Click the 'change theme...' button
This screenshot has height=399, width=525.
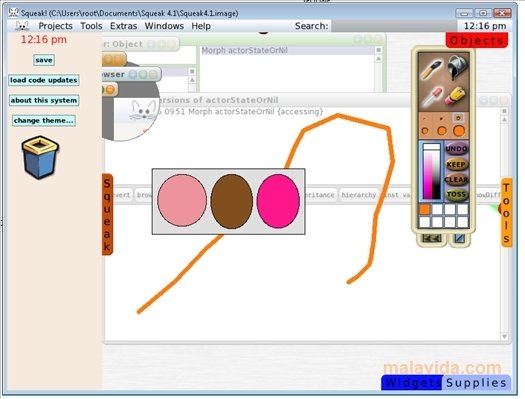point(44,121)
